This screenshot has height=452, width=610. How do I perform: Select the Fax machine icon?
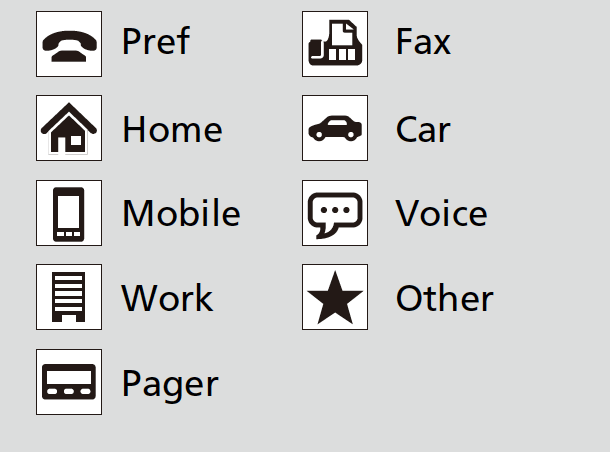[x=335, y=44]
